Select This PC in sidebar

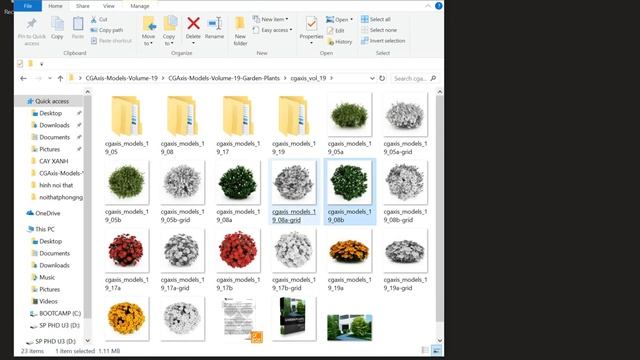point(44,229)
